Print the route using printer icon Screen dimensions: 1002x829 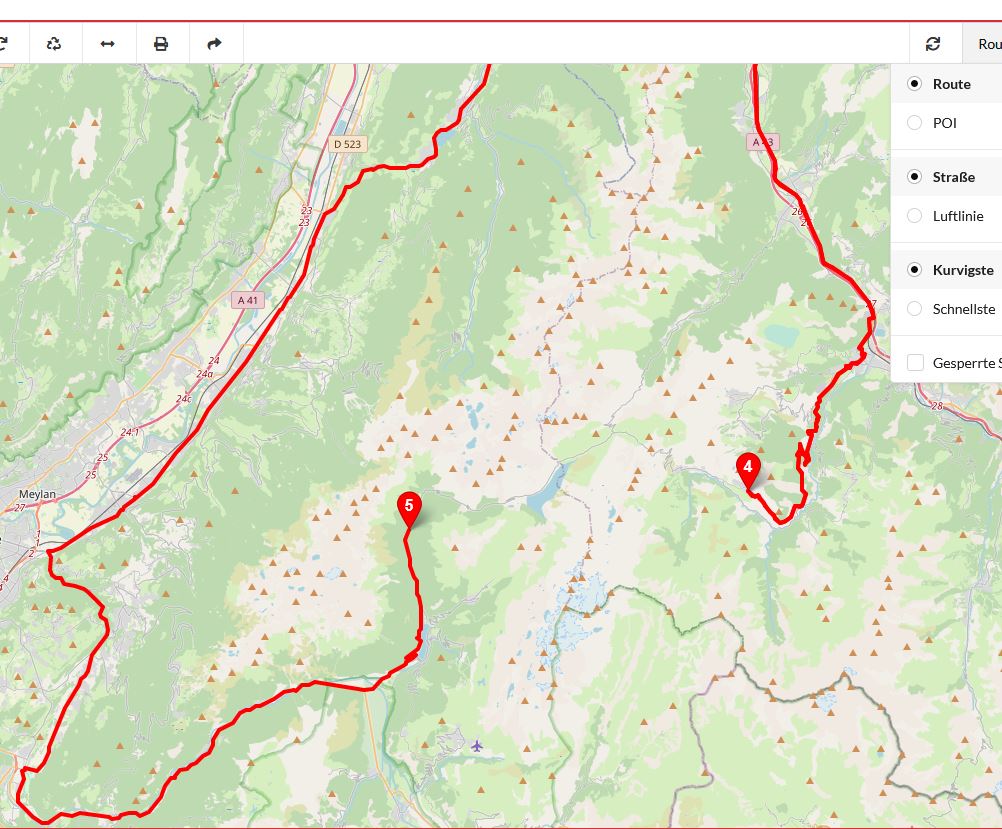point(161,44)
